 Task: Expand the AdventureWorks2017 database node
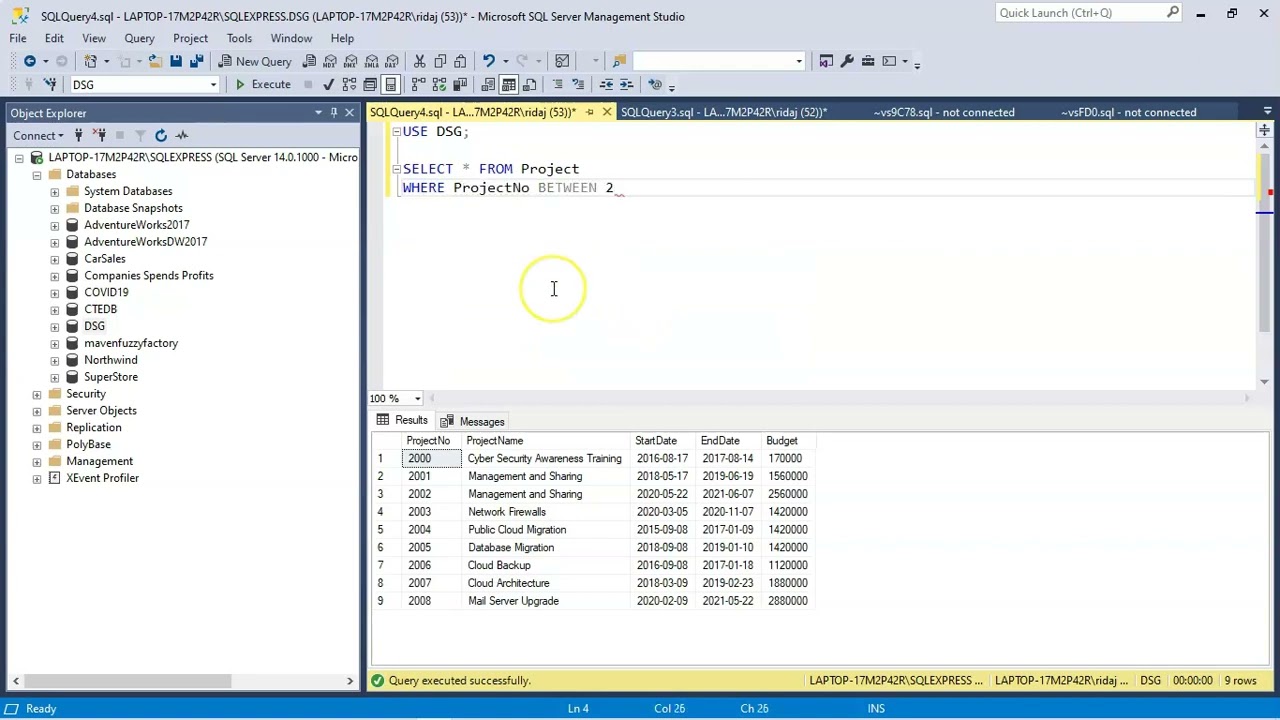tap(54, 225)
